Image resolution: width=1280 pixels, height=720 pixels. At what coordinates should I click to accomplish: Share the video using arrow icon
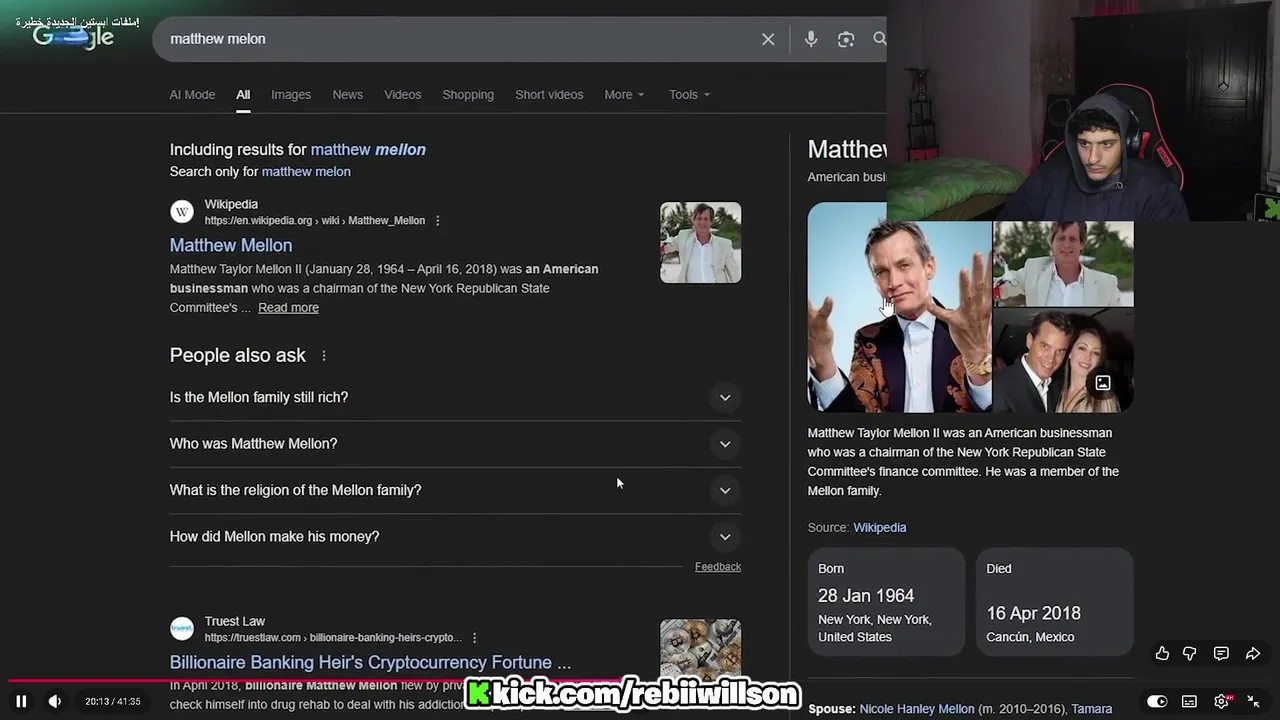click(x=1253, y=653)
